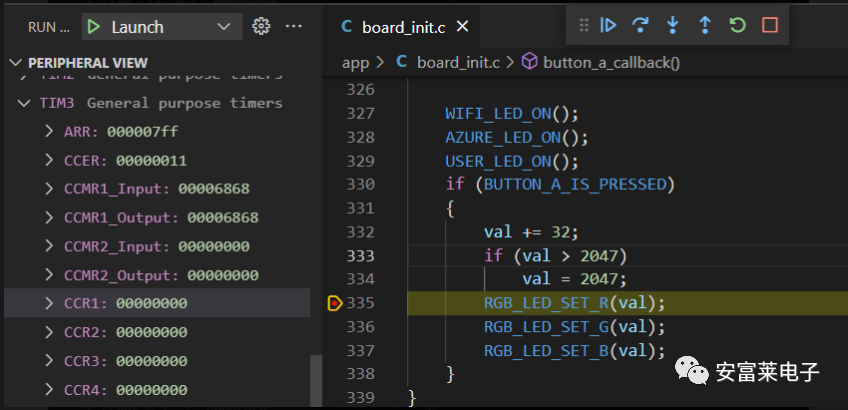848x410 pixels.
Task: Select the CCER value 00000011
Action: click(151, 160)
